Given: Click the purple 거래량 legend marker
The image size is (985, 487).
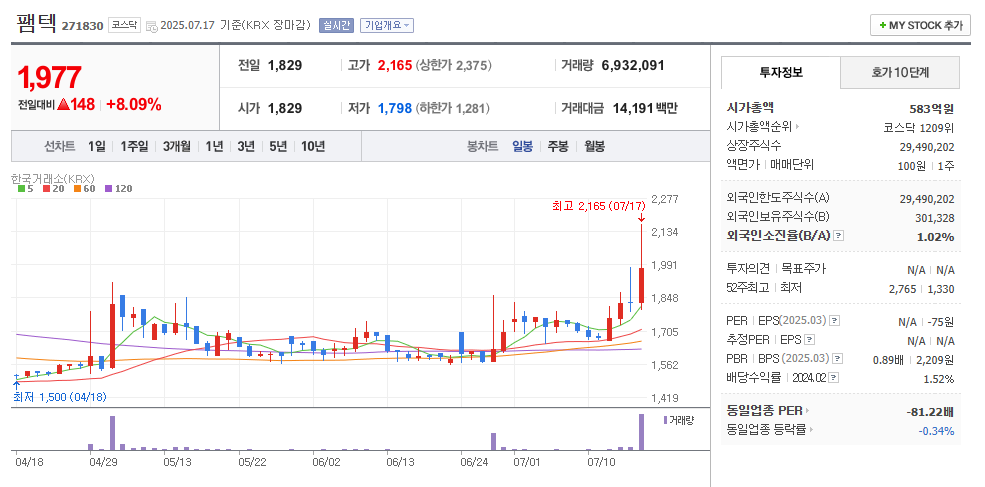Looking at the screenshot, I should (x=666, y=420).
